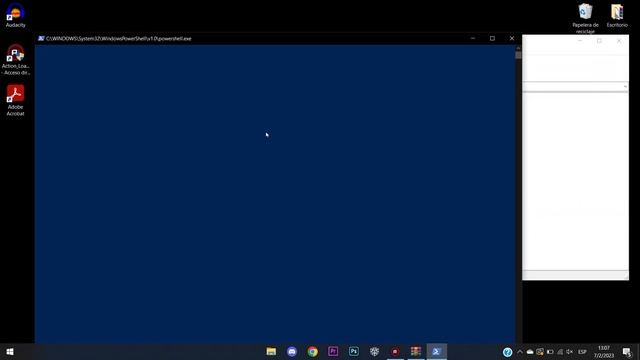The image size is (640, 360).
Task: Open Adobe Photoshop from the taskbar
Action: (354, 351)
